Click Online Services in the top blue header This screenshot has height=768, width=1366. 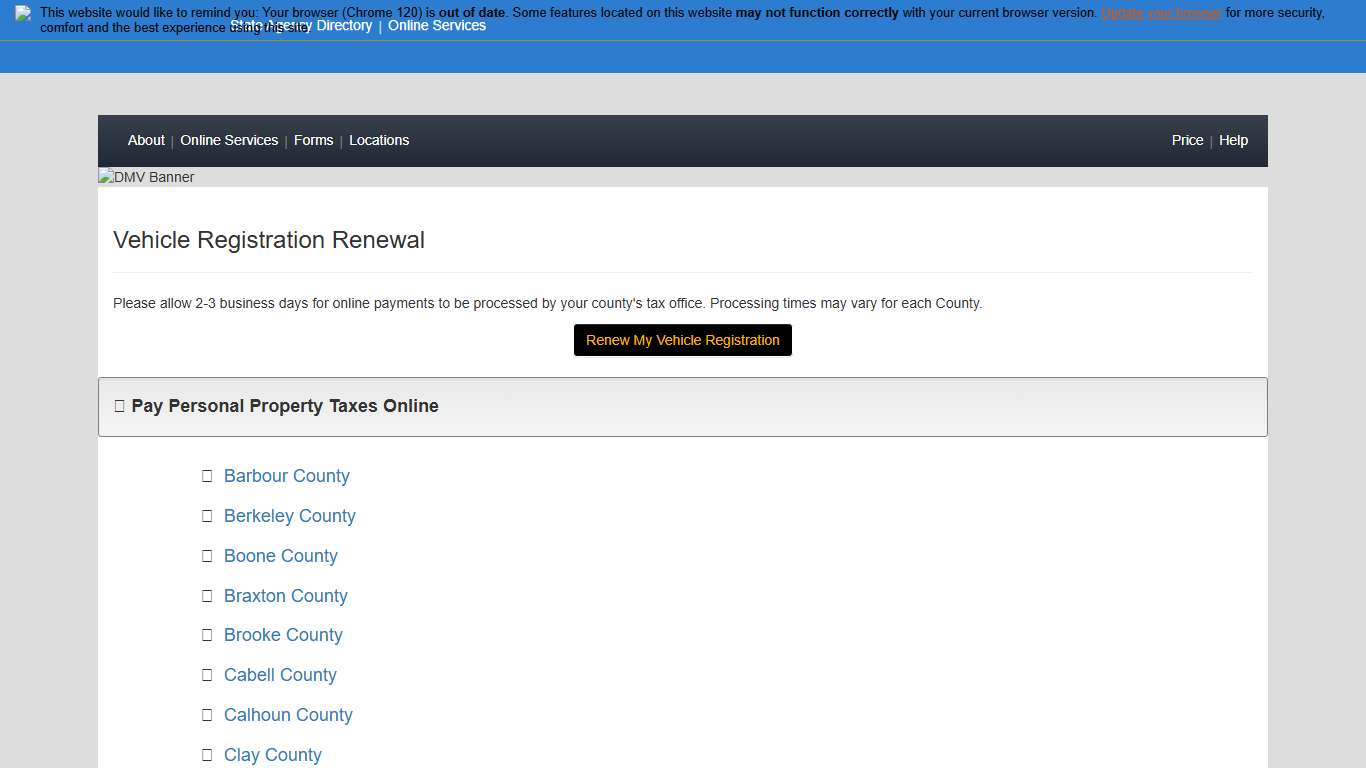click(437, 26)
